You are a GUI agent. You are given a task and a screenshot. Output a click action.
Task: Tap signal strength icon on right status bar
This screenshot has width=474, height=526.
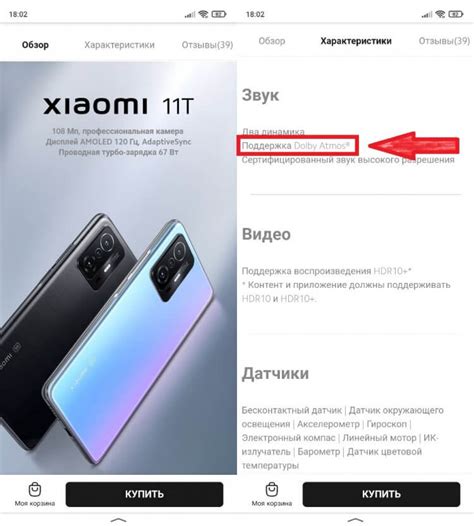[x=427, y=14]
